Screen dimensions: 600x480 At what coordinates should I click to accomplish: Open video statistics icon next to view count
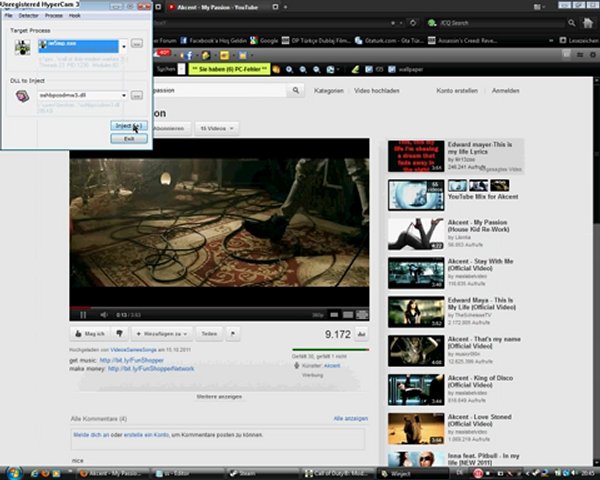tap(361, 334)
